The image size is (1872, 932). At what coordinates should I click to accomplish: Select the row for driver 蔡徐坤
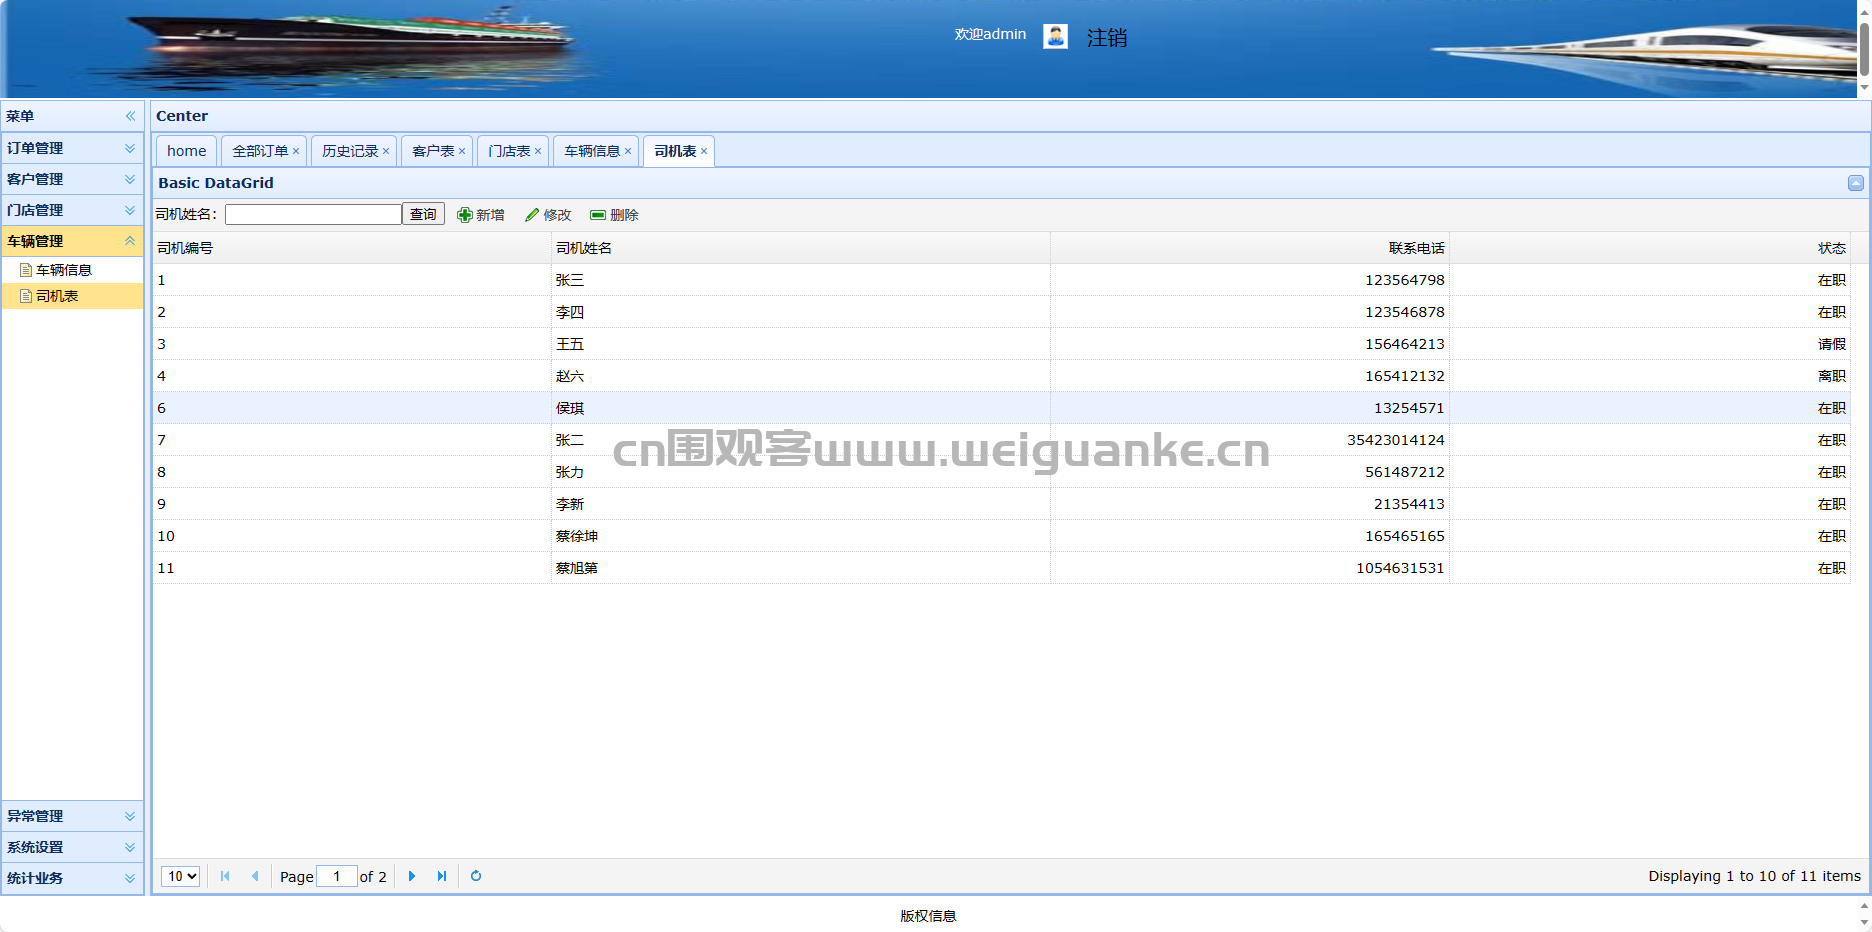pos(1001,536)
